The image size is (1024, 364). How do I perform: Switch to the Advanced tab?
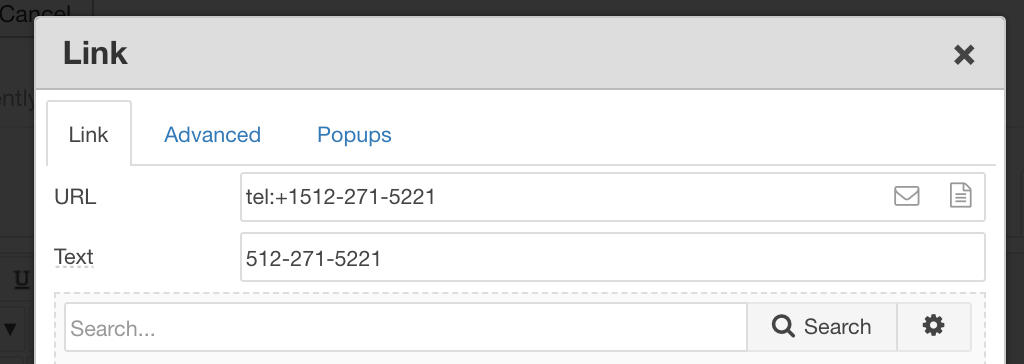tap(212, 135)
